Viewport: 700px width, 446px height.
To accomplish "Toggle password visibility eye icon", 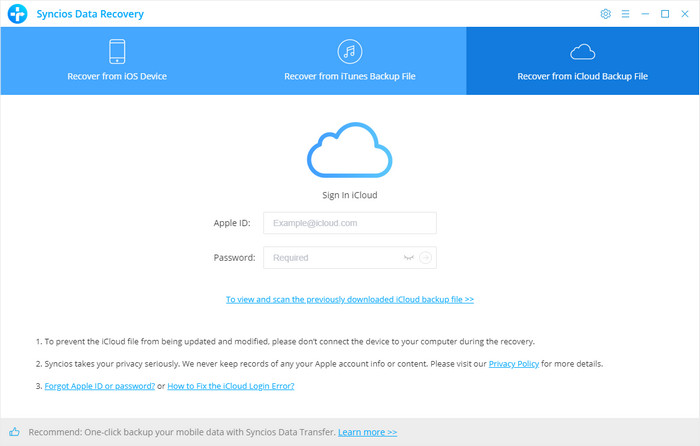I will click(x=408, y=258).
